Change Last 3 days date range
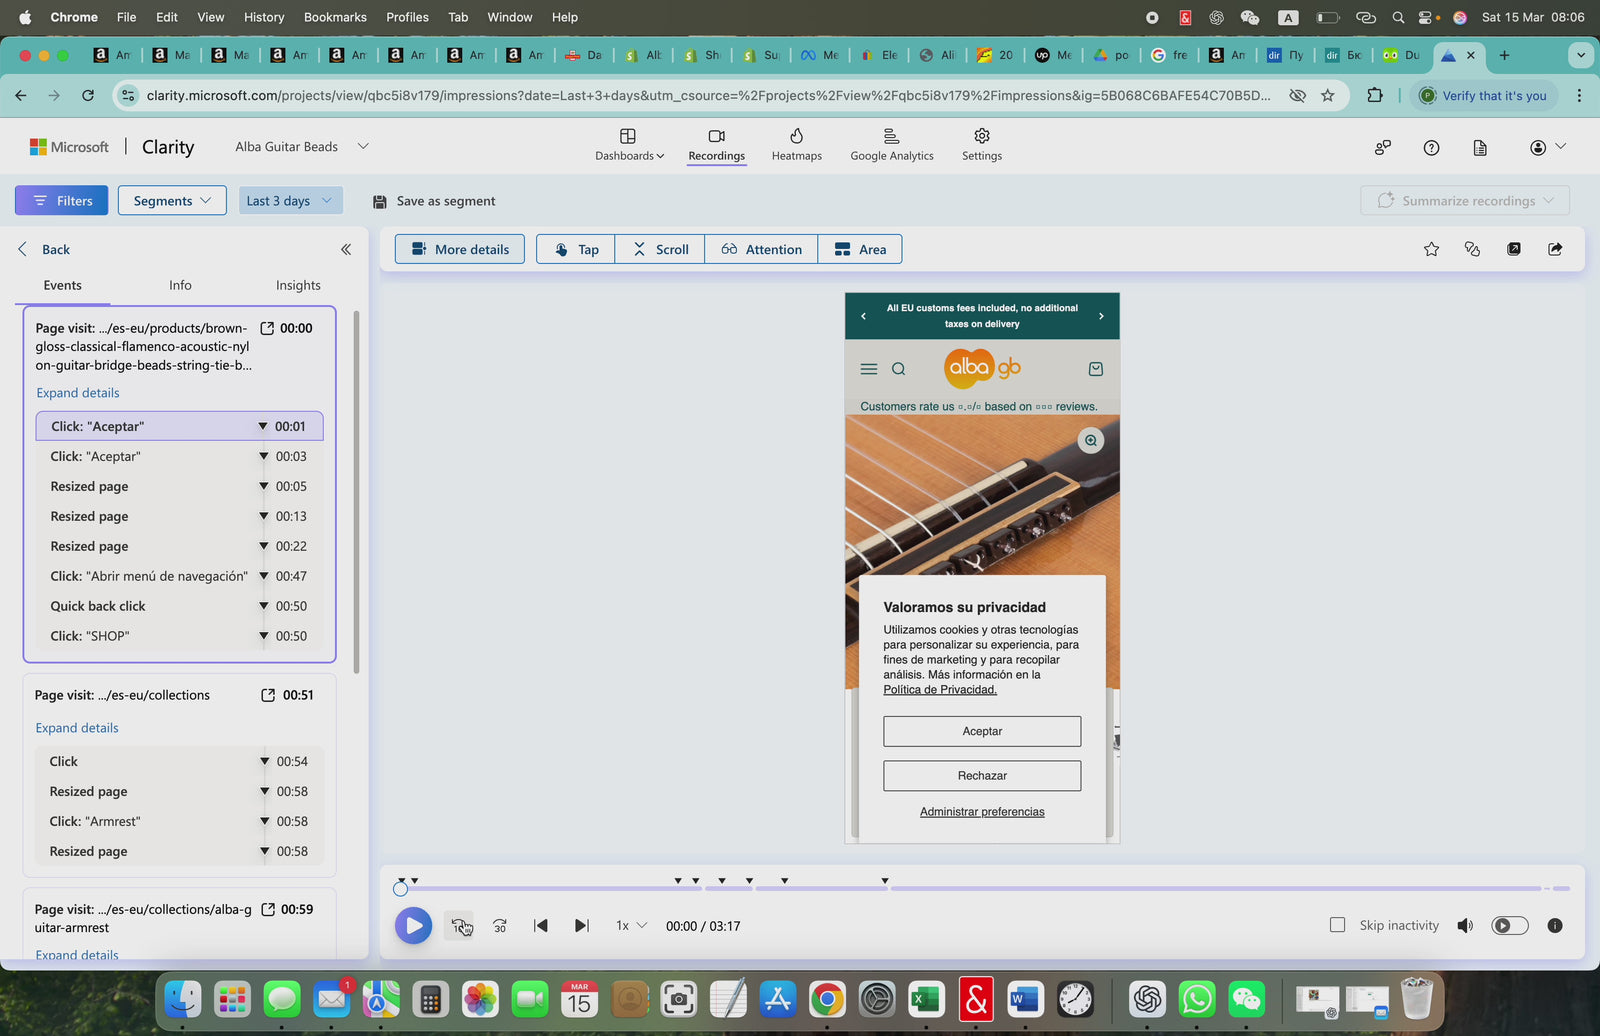Screen dimensions: 1600x1036 290,201
